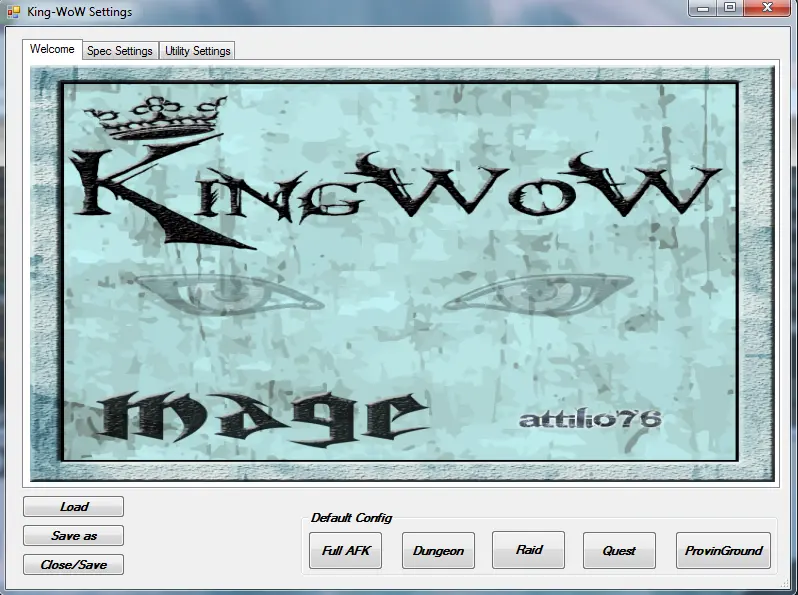Close the King-WoW Settings window
Viewport: 798px width, 595px height.
pyautogui.click(x=767, y=8)
